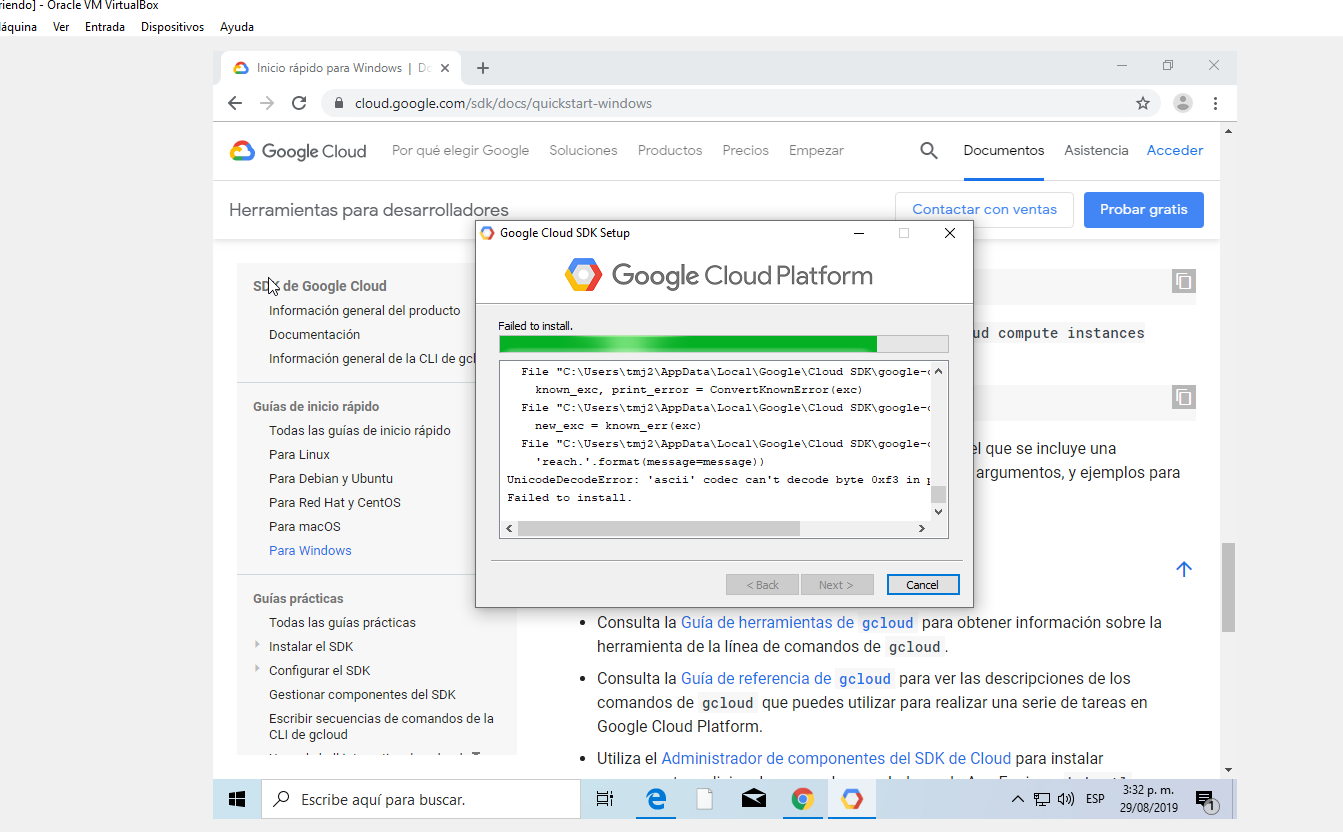
Task: Switch to the Documentos tab
Action: pos(1003,151)
